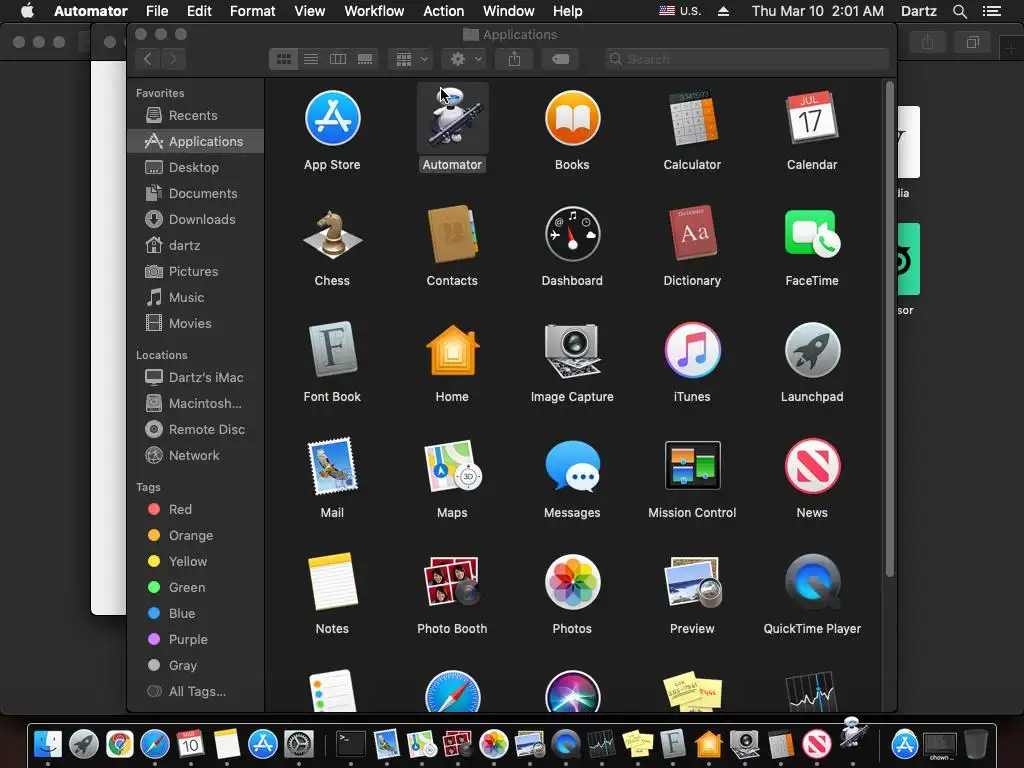Go back with the left arrow button
Viewport: 1024px width, 768px height.
[148, 59]
